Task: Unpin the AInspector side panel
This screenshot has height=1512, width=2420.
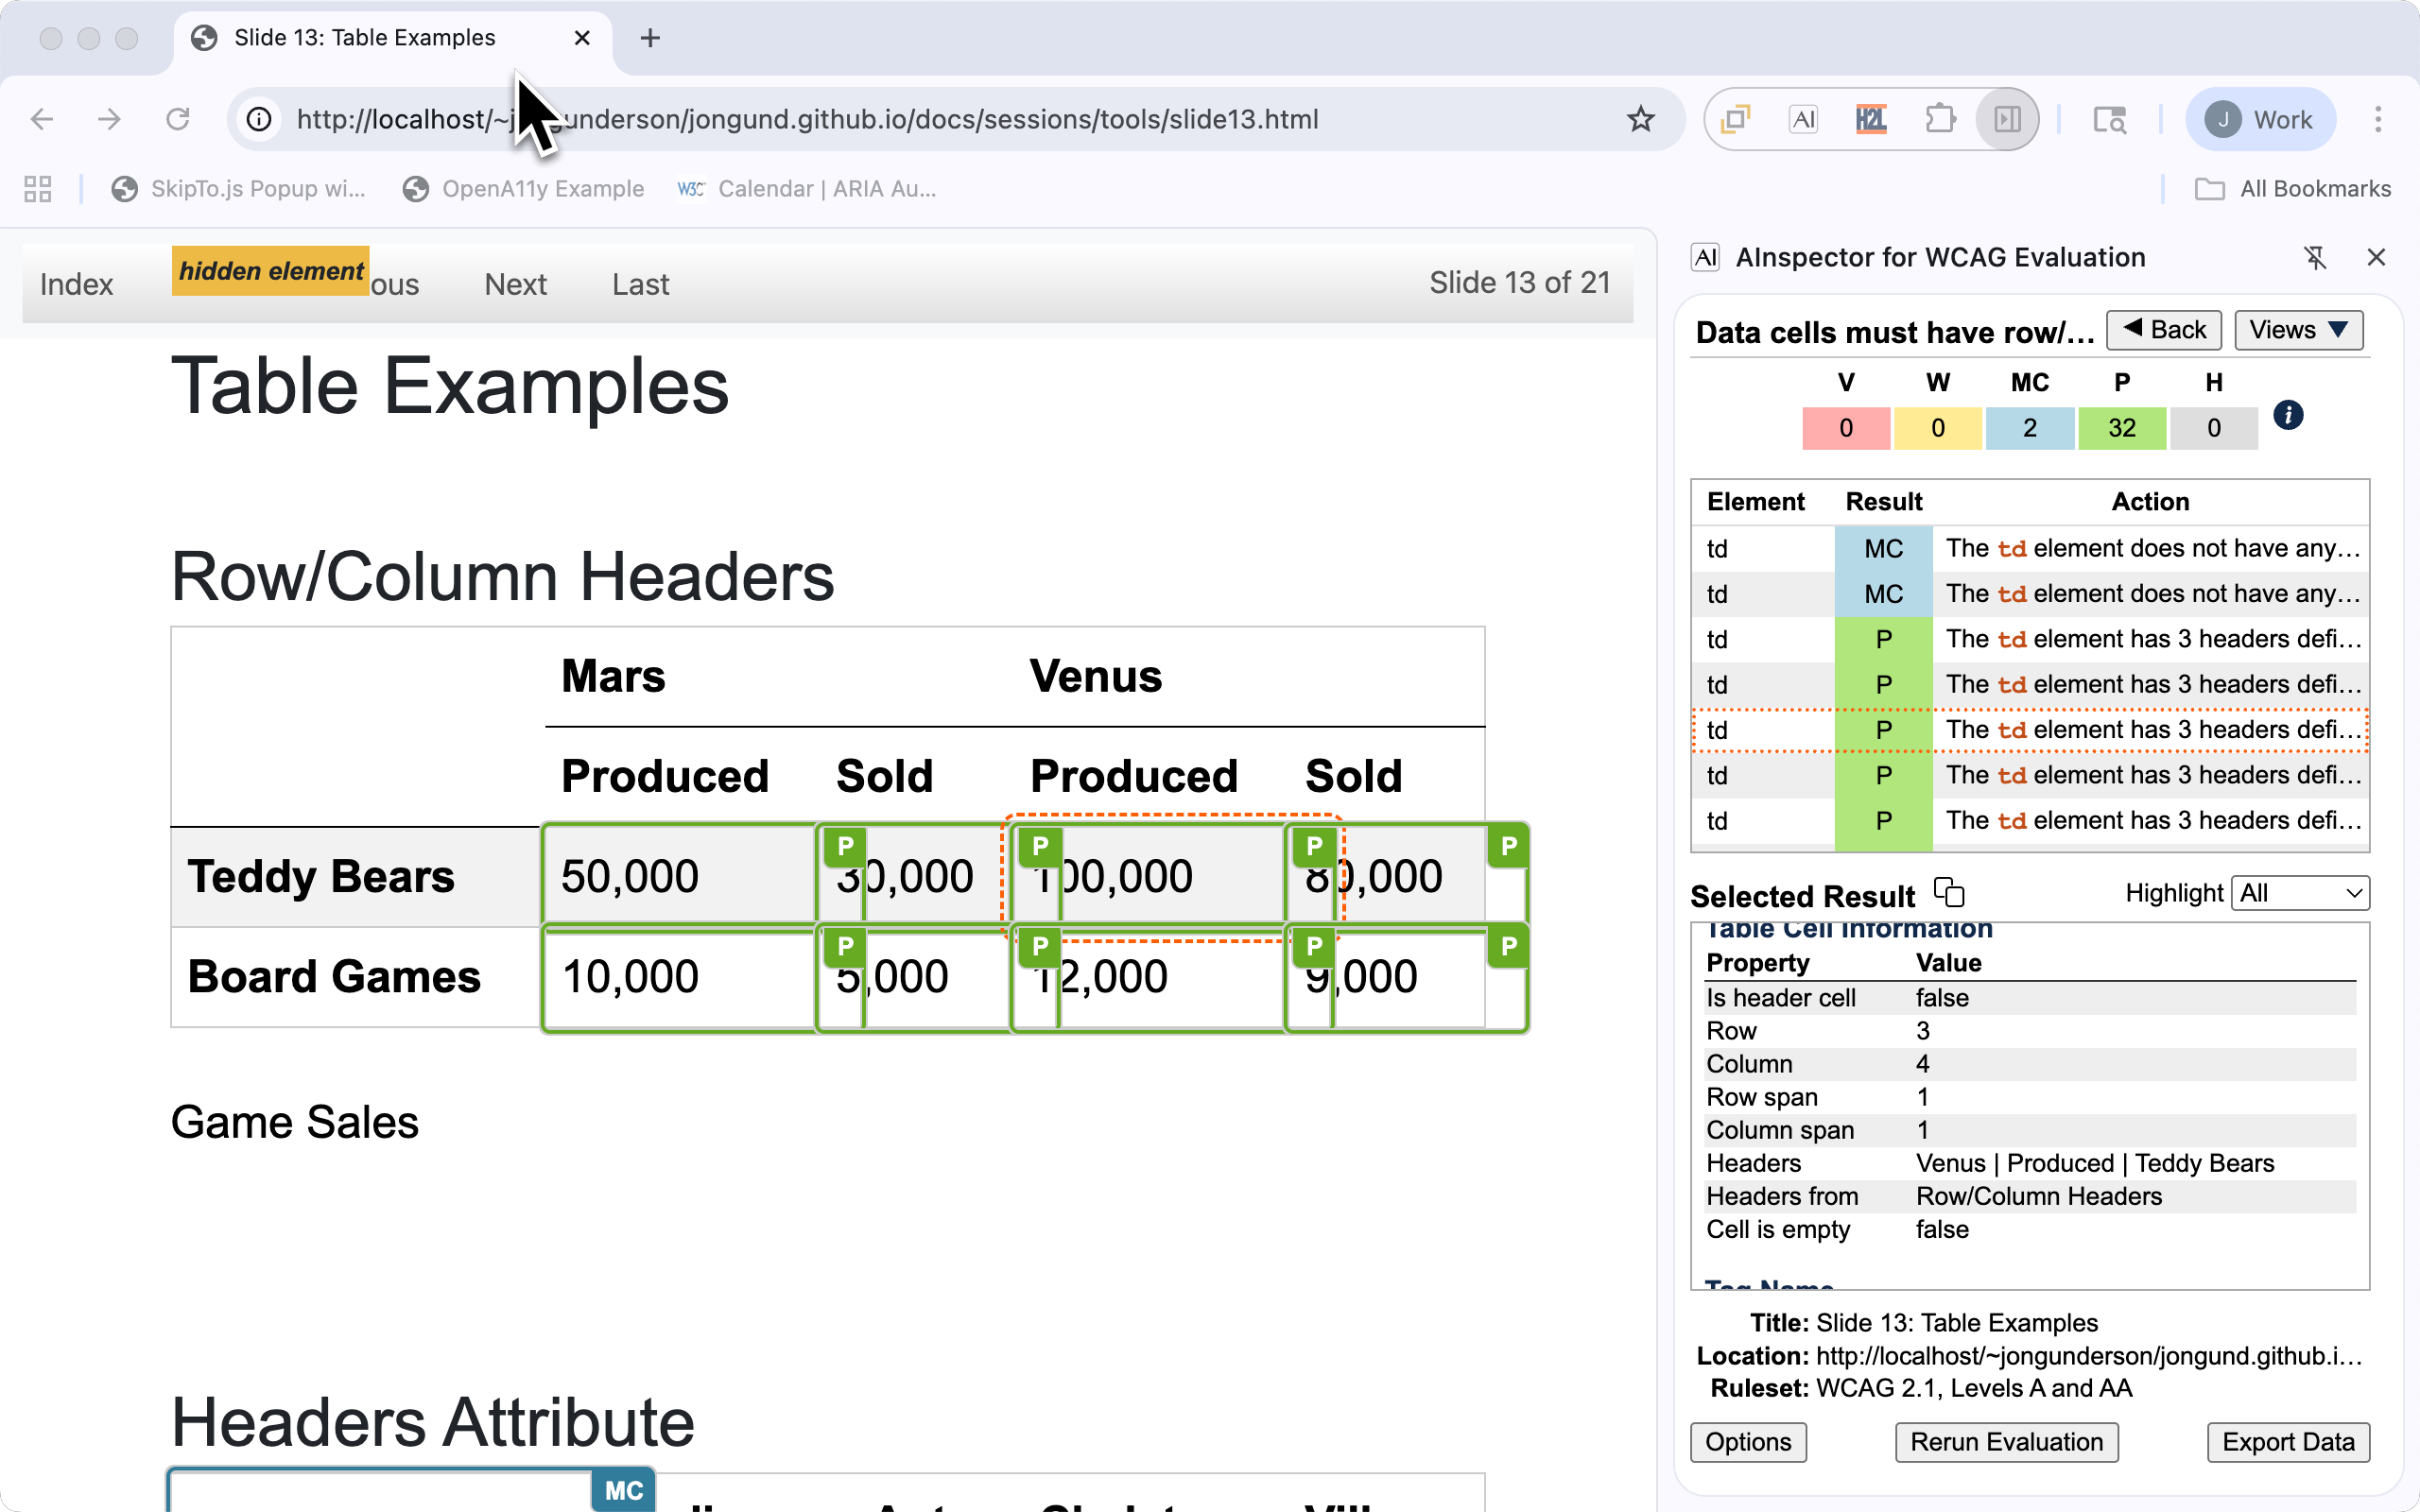Action: [x=2315, y=258]
